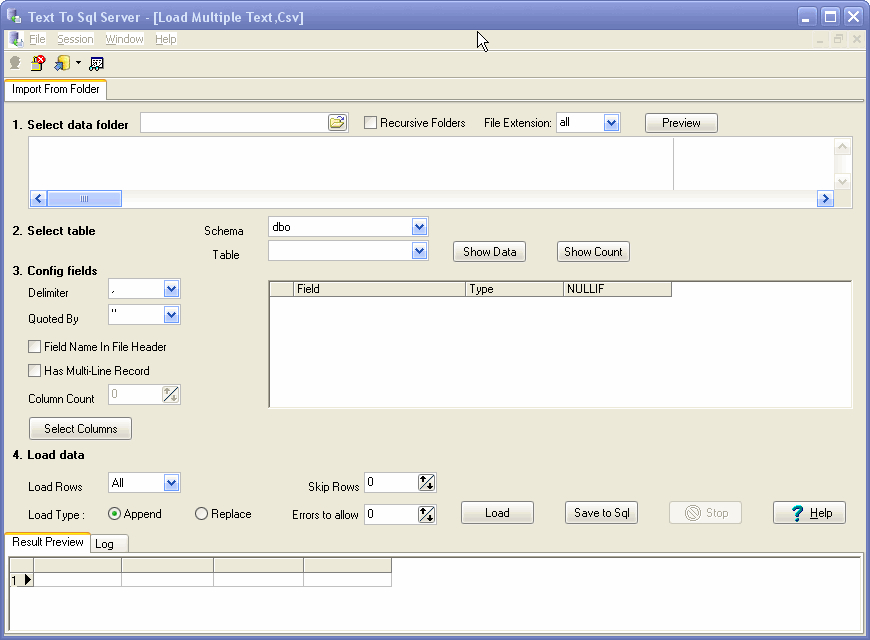Click the Show Count button
This screenshot has height=640, width=870.
point(593,251)
